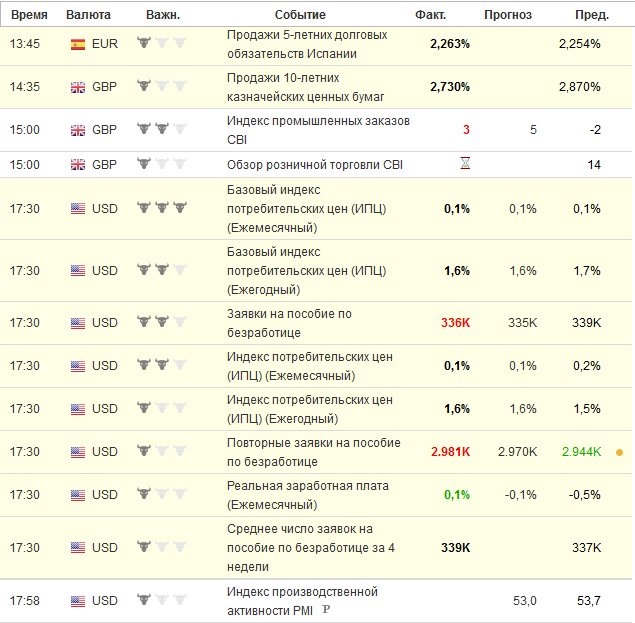
Task: Open the Индекс промышленных заказов CBI event
Action: point(318,130)
